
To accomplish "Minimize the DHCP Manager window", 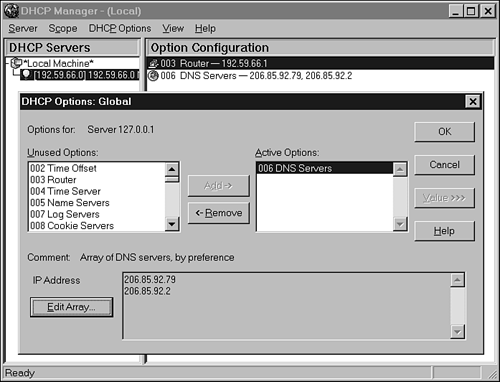I will (x=456, y=11).
